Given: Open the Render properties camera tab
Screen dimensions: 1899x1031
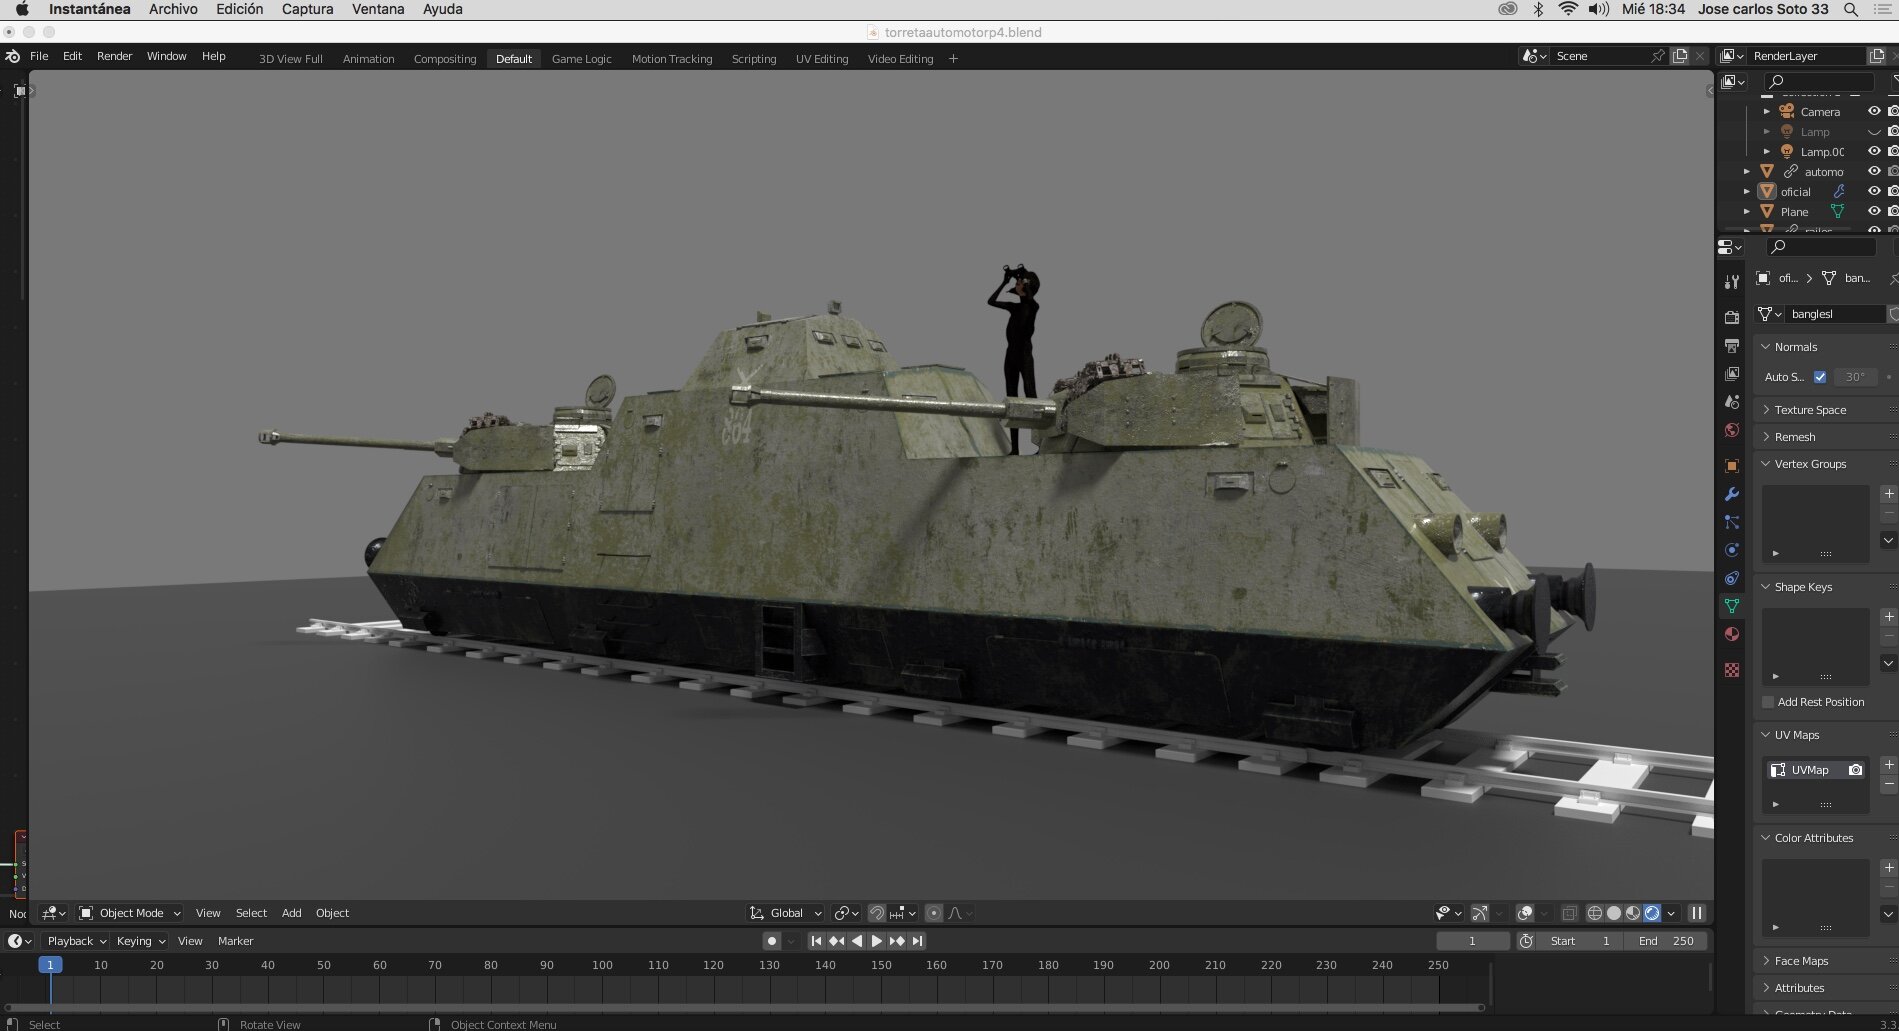Looking at the screenshot, I should (1732, 317).
